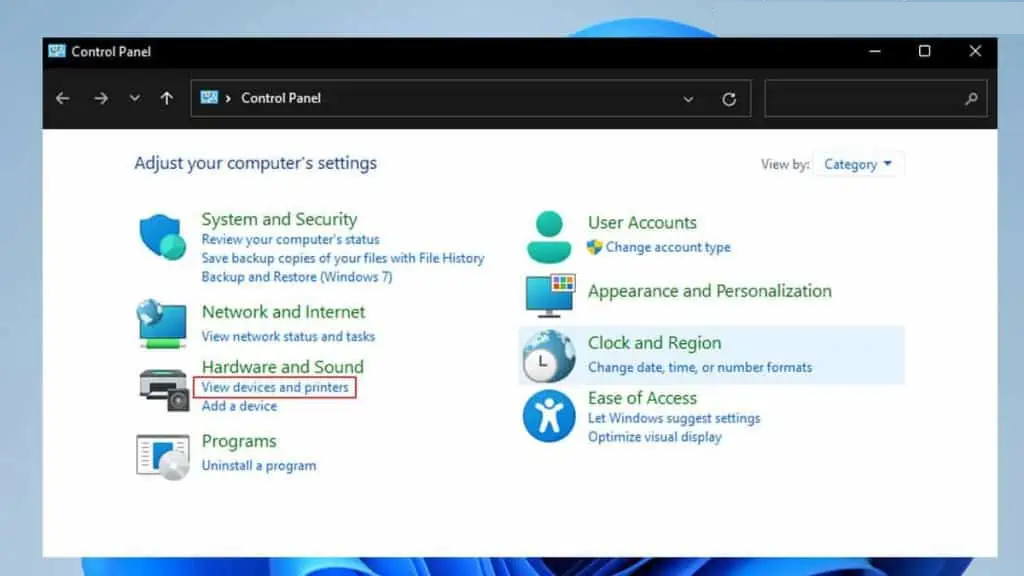1024x576 pixels.
Task: Click the Control Panel breadcrumb in address bar
Action: tap(281, 98)
